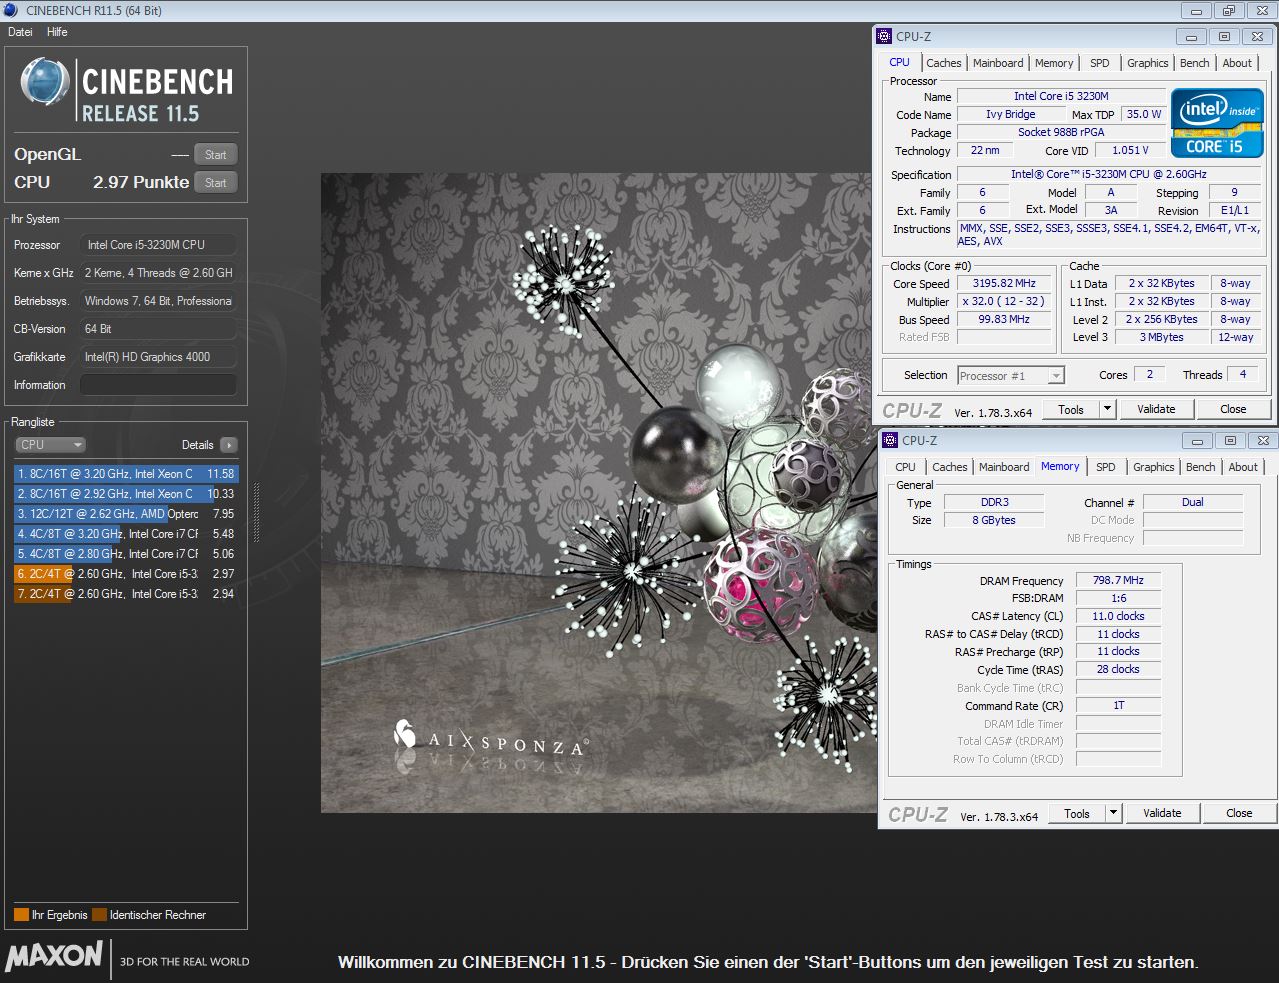Image resolution: width=1279 pixels, height=983 pixels.
Task: Click the Aixsponza render preview image
Action: click(x=599, y=493)
